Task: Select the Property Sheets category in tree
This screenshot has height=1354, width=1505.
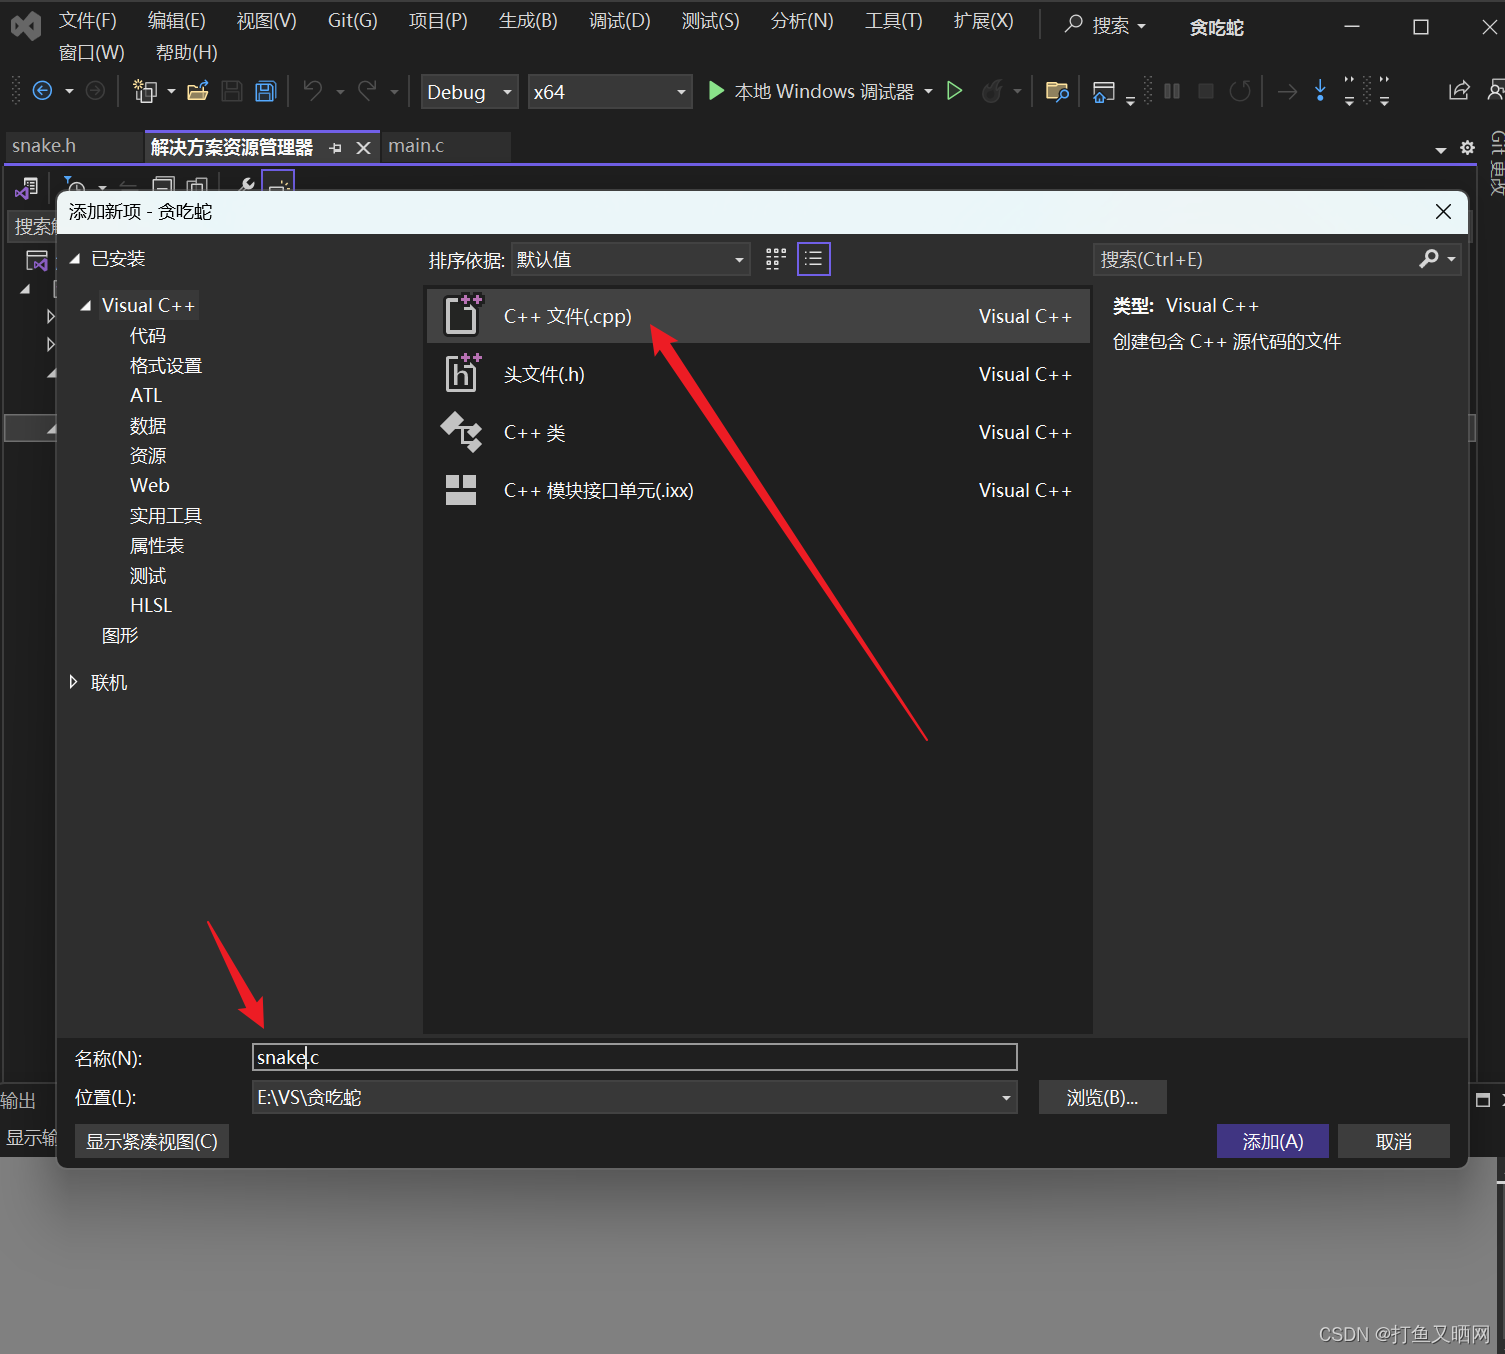Action: click(157, 546)
